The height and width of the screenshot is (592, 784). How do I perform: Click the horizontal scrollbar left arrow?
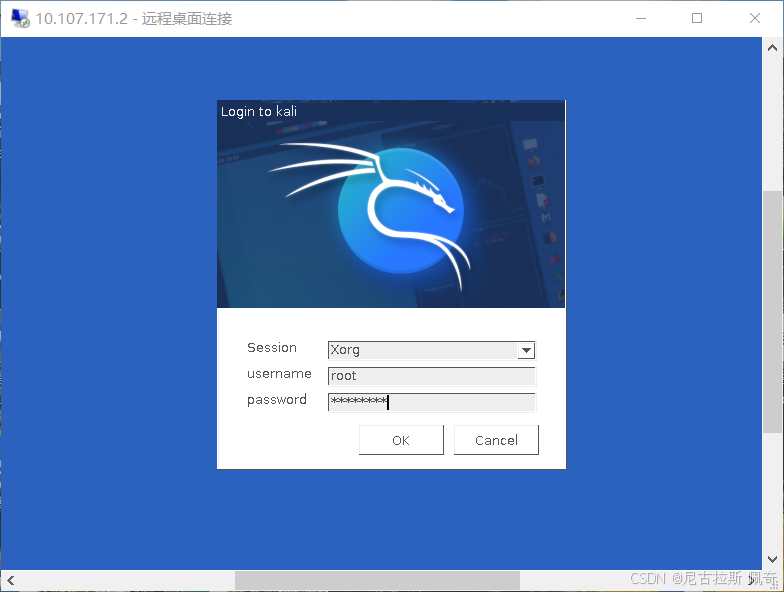coord(10,580)
